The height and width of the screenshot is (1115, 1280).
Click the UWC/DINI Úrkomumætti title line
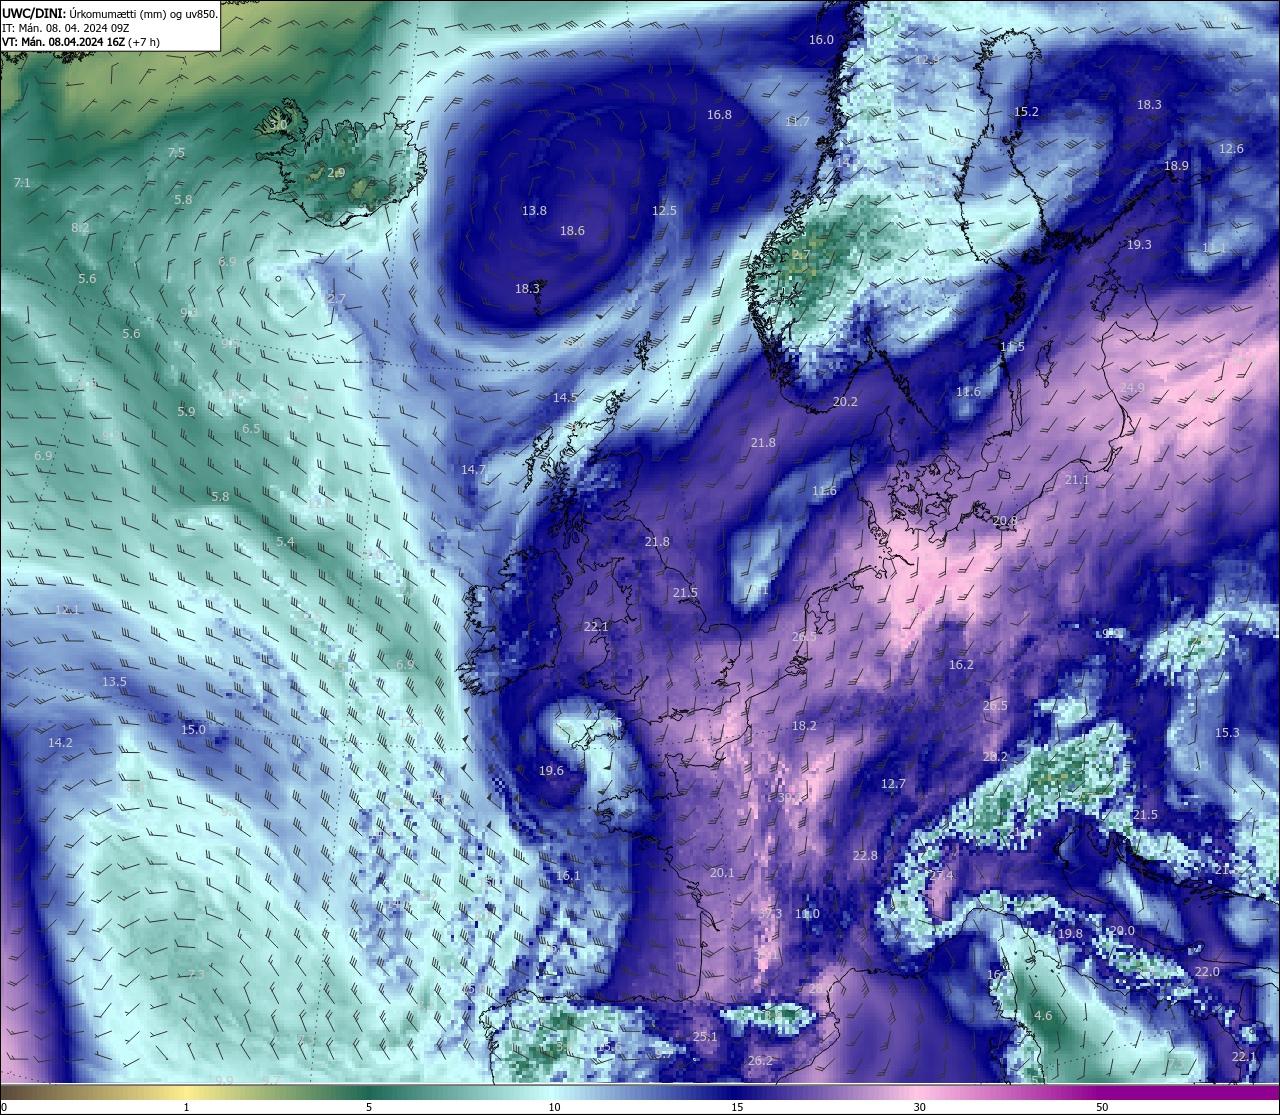[110, 14]
